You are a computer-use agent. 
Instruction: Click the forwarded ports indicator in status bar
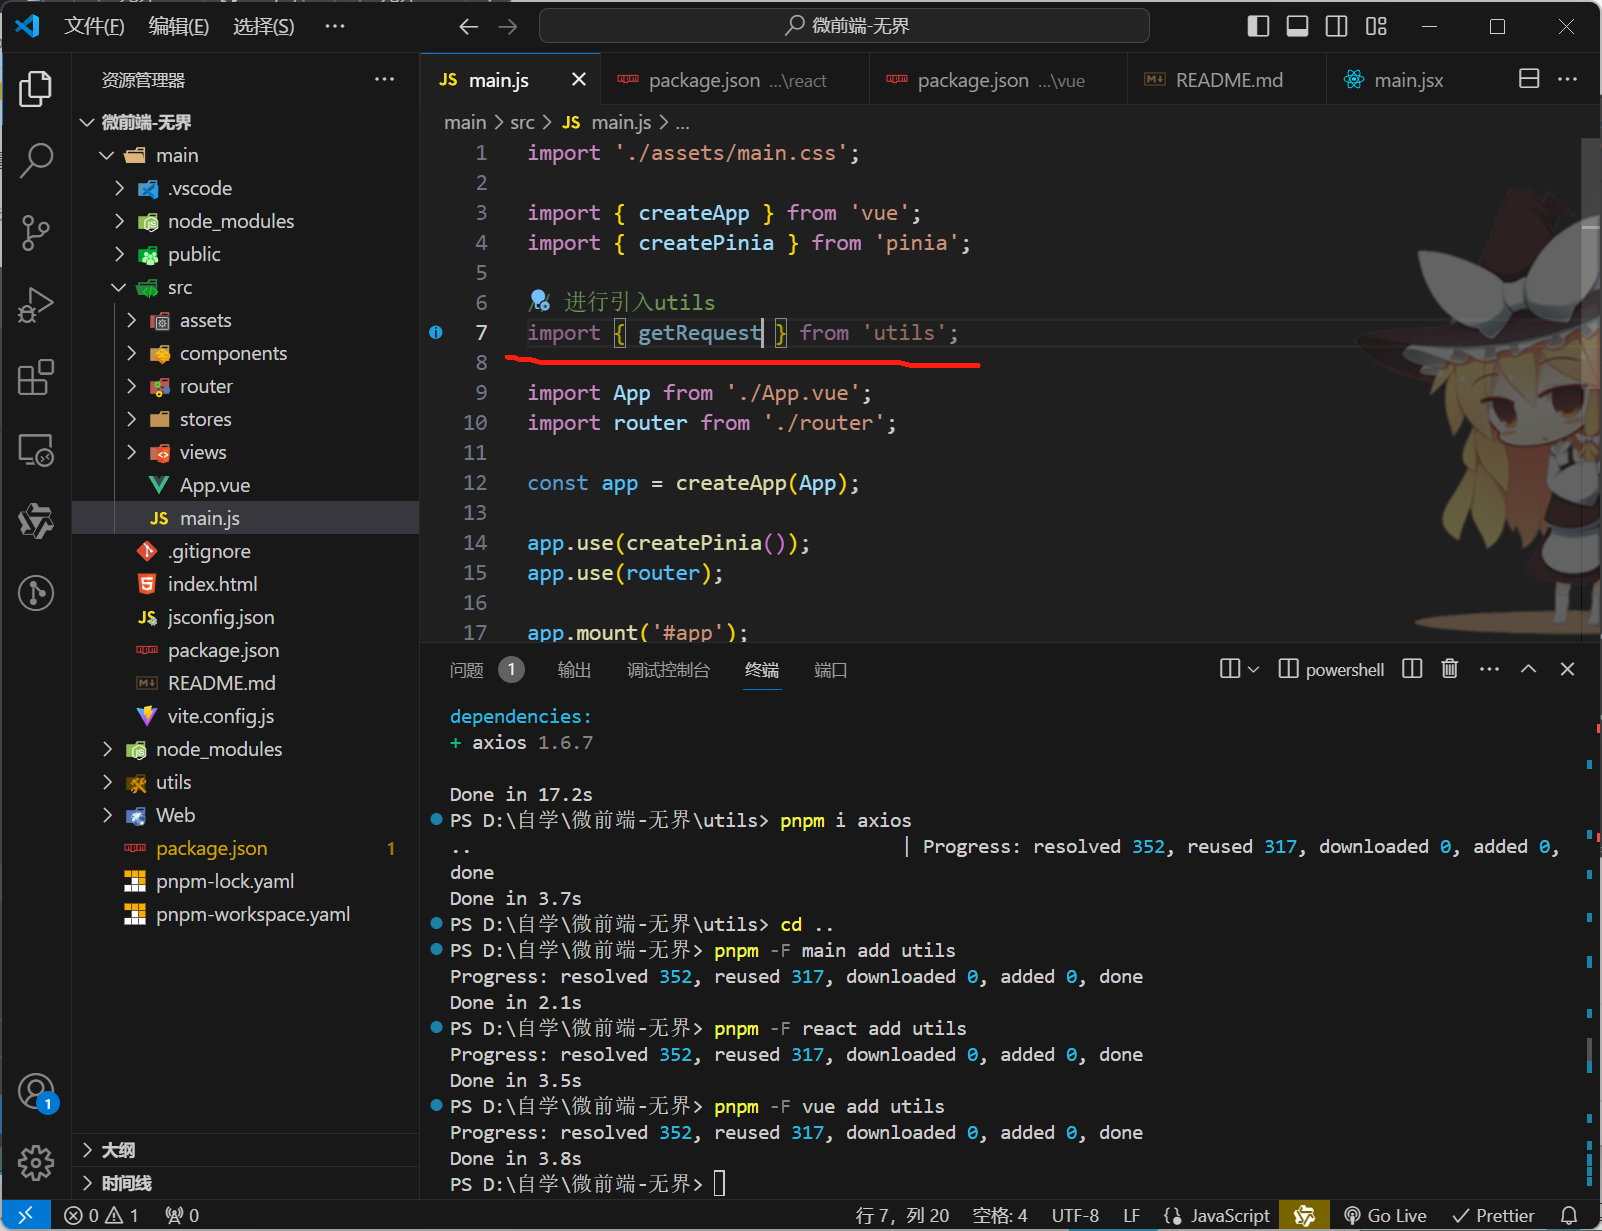click(183, 1215)
